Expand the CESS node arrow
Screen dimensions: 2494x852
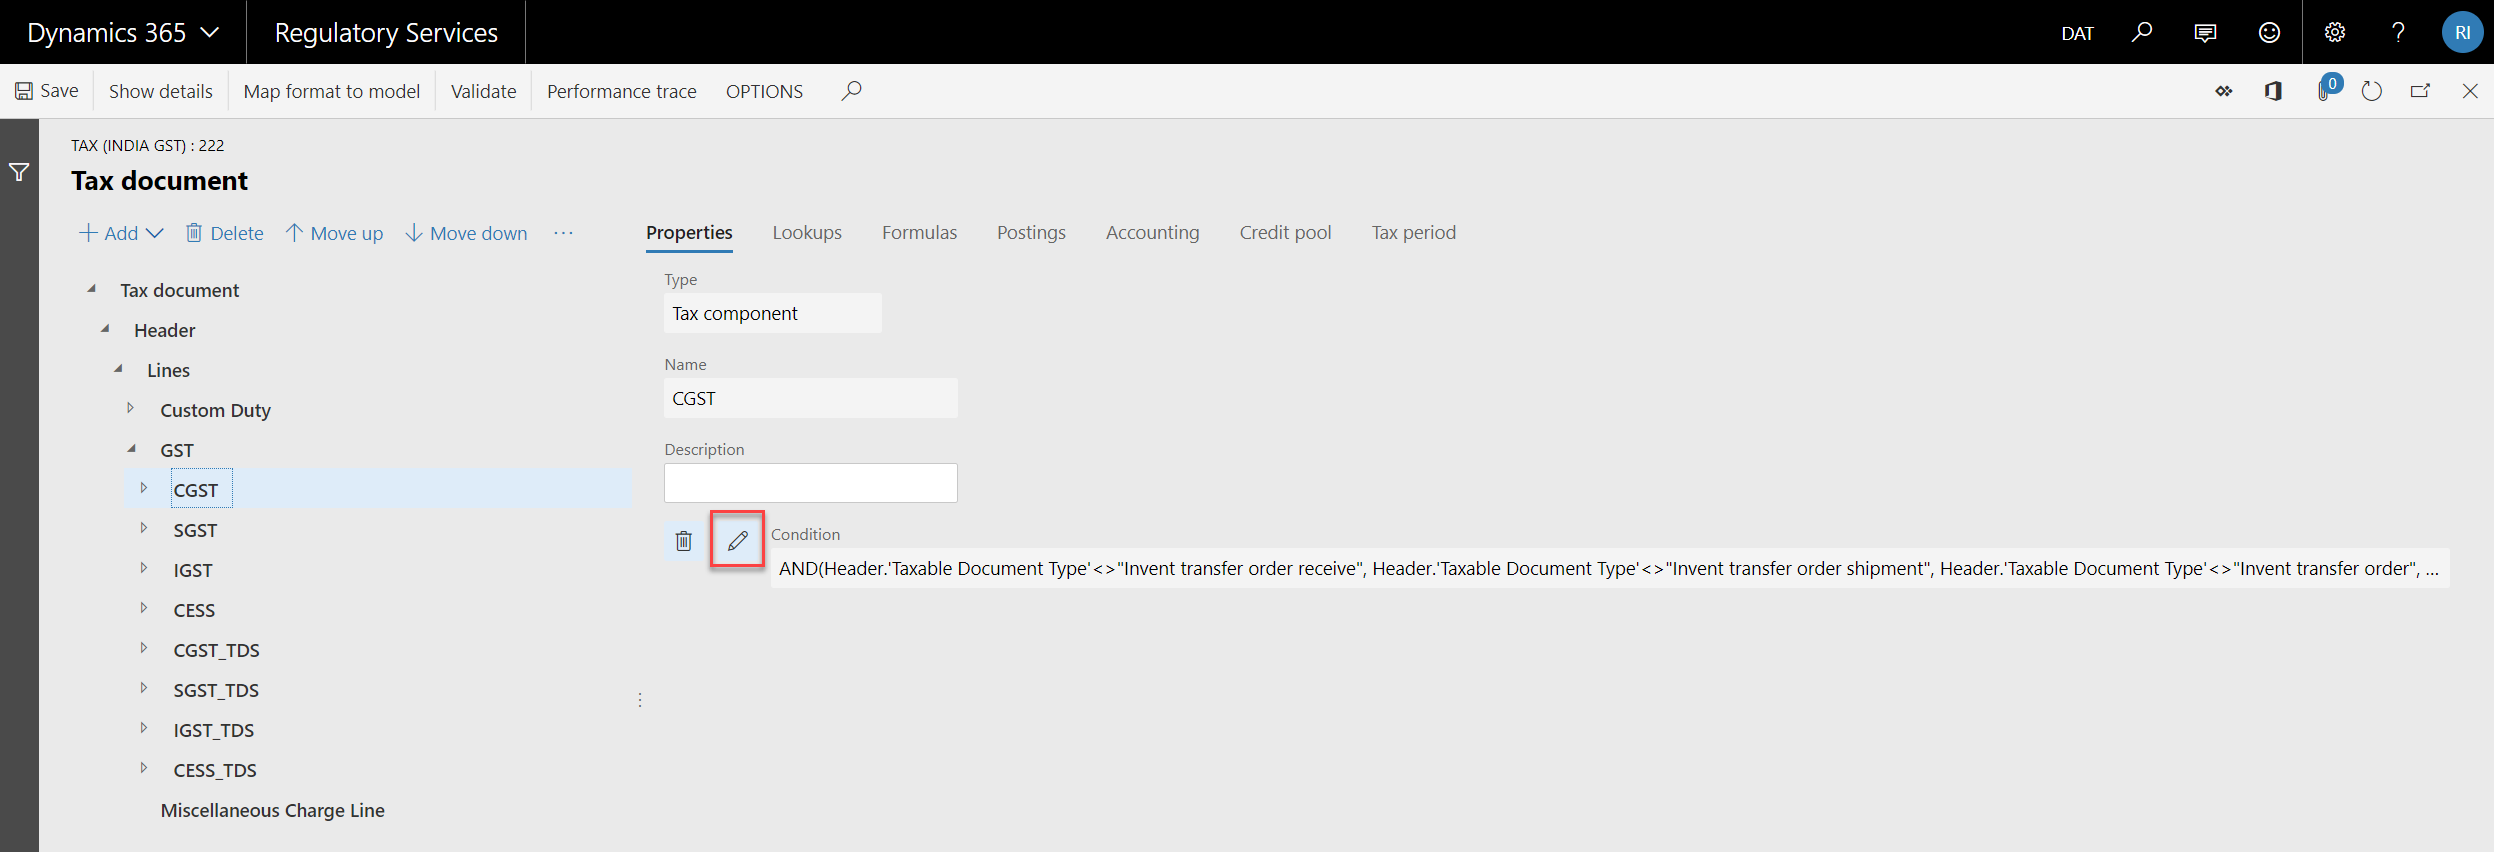144,608
